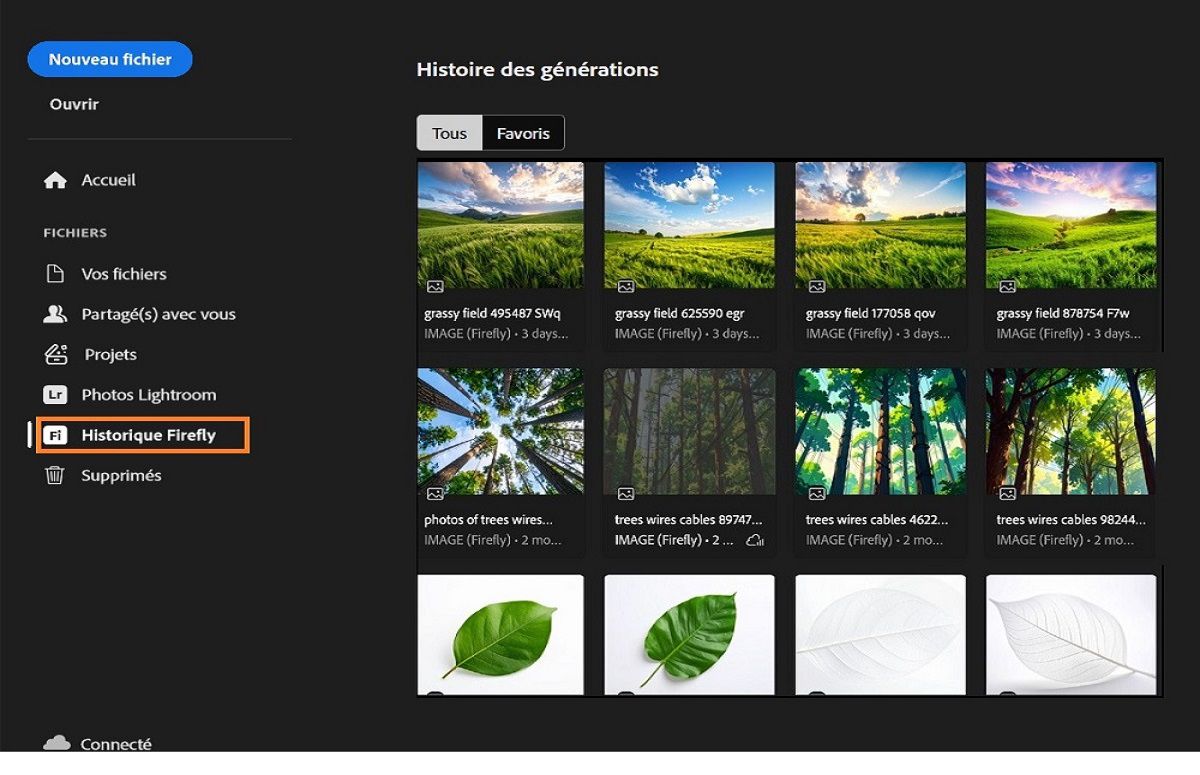1200x775 pixels.
Task: Open the faint white leaf thumbnail
Action: (880, 634)
